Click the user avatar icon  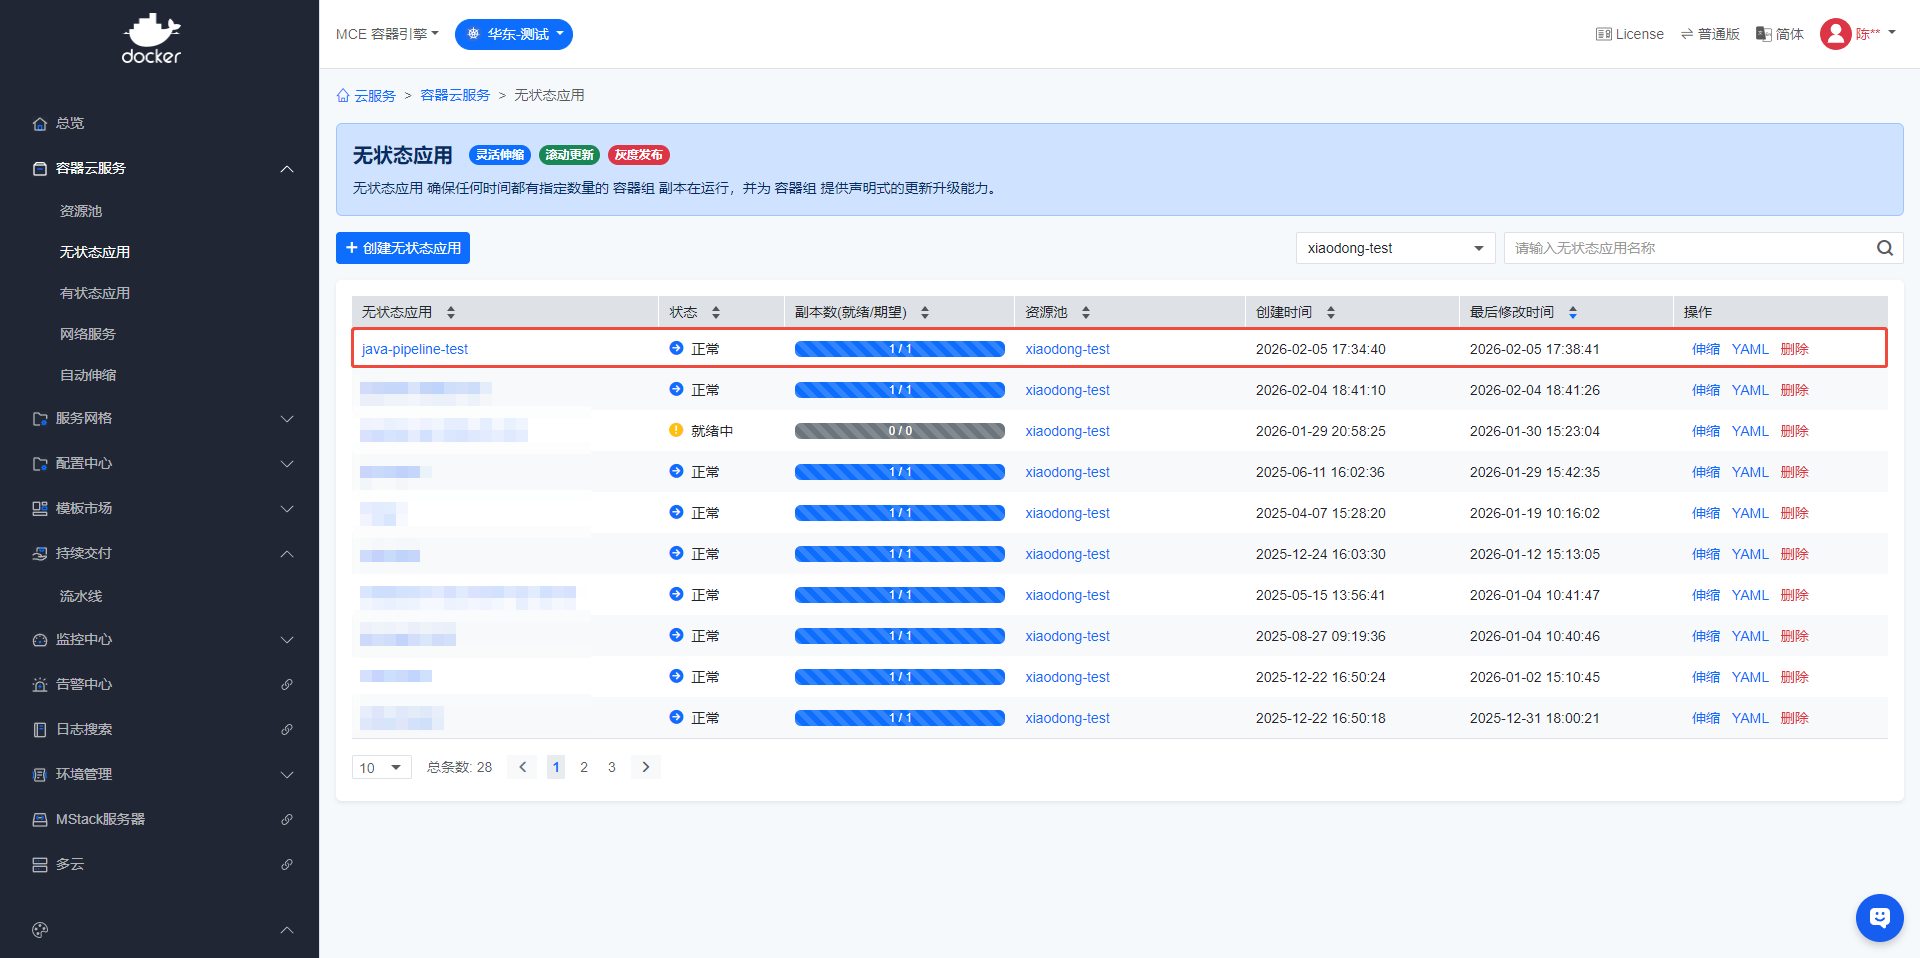click(x=1835, y=34)
